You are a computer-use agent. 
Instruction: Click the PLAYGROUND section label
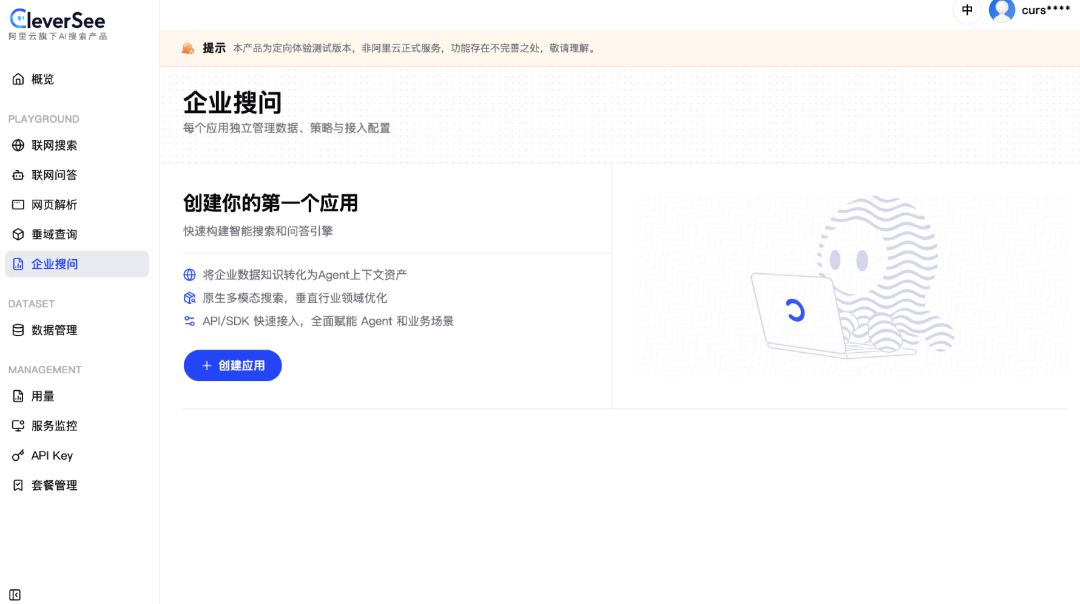[43, 119]
